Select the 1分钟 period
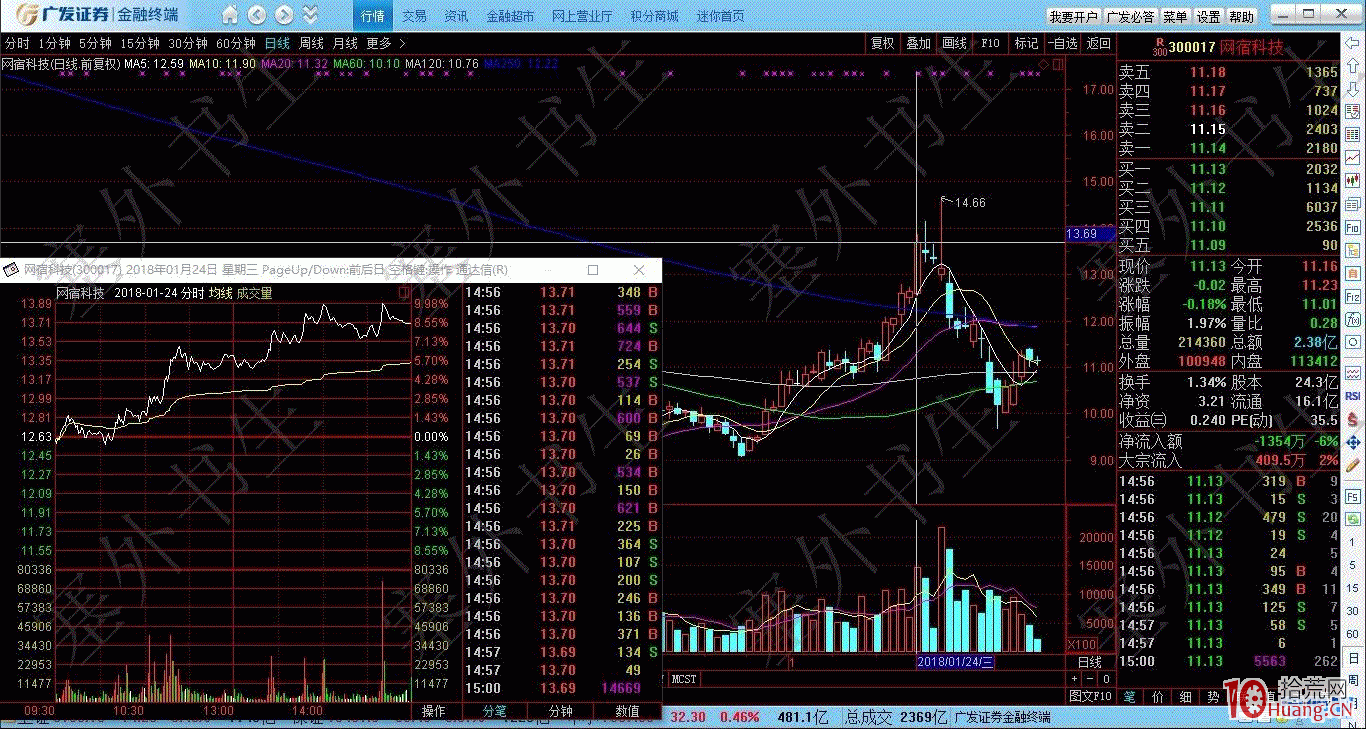The width and height of the screenshot is (1366, 729). coord(54,43)
